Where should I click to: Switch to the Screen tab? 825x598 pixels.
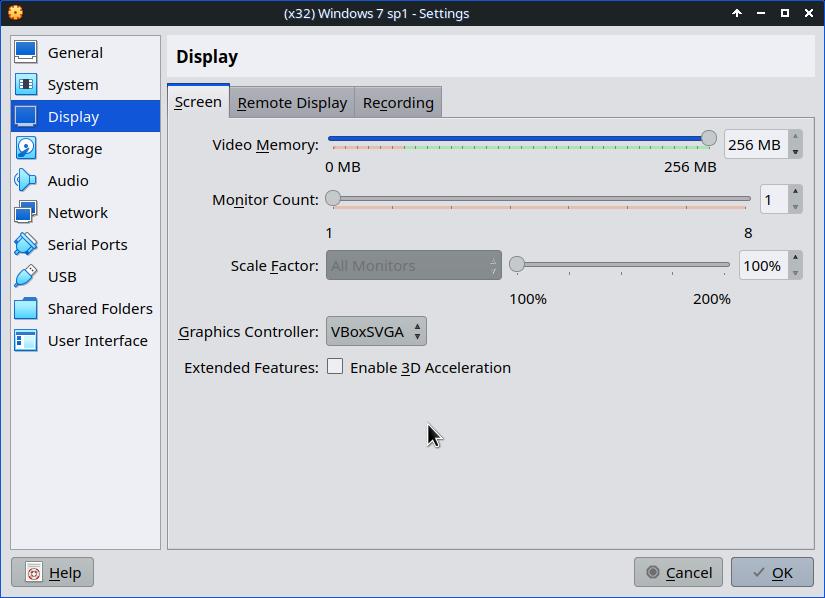pyautogui.click(x=198, y=102)
